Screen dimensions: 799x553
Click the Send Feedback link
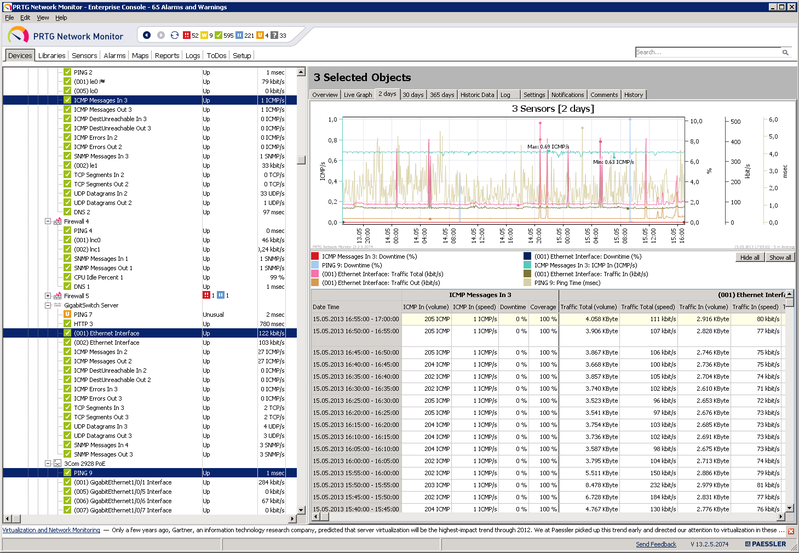pos(656,544)
